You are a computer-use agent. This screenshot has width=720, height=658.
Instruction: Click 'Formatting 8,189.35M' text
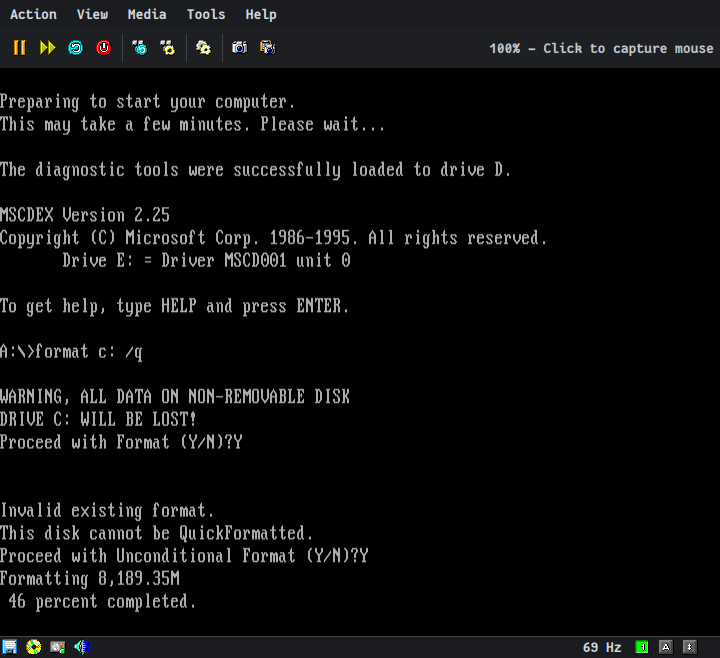(x=90, y=579)
